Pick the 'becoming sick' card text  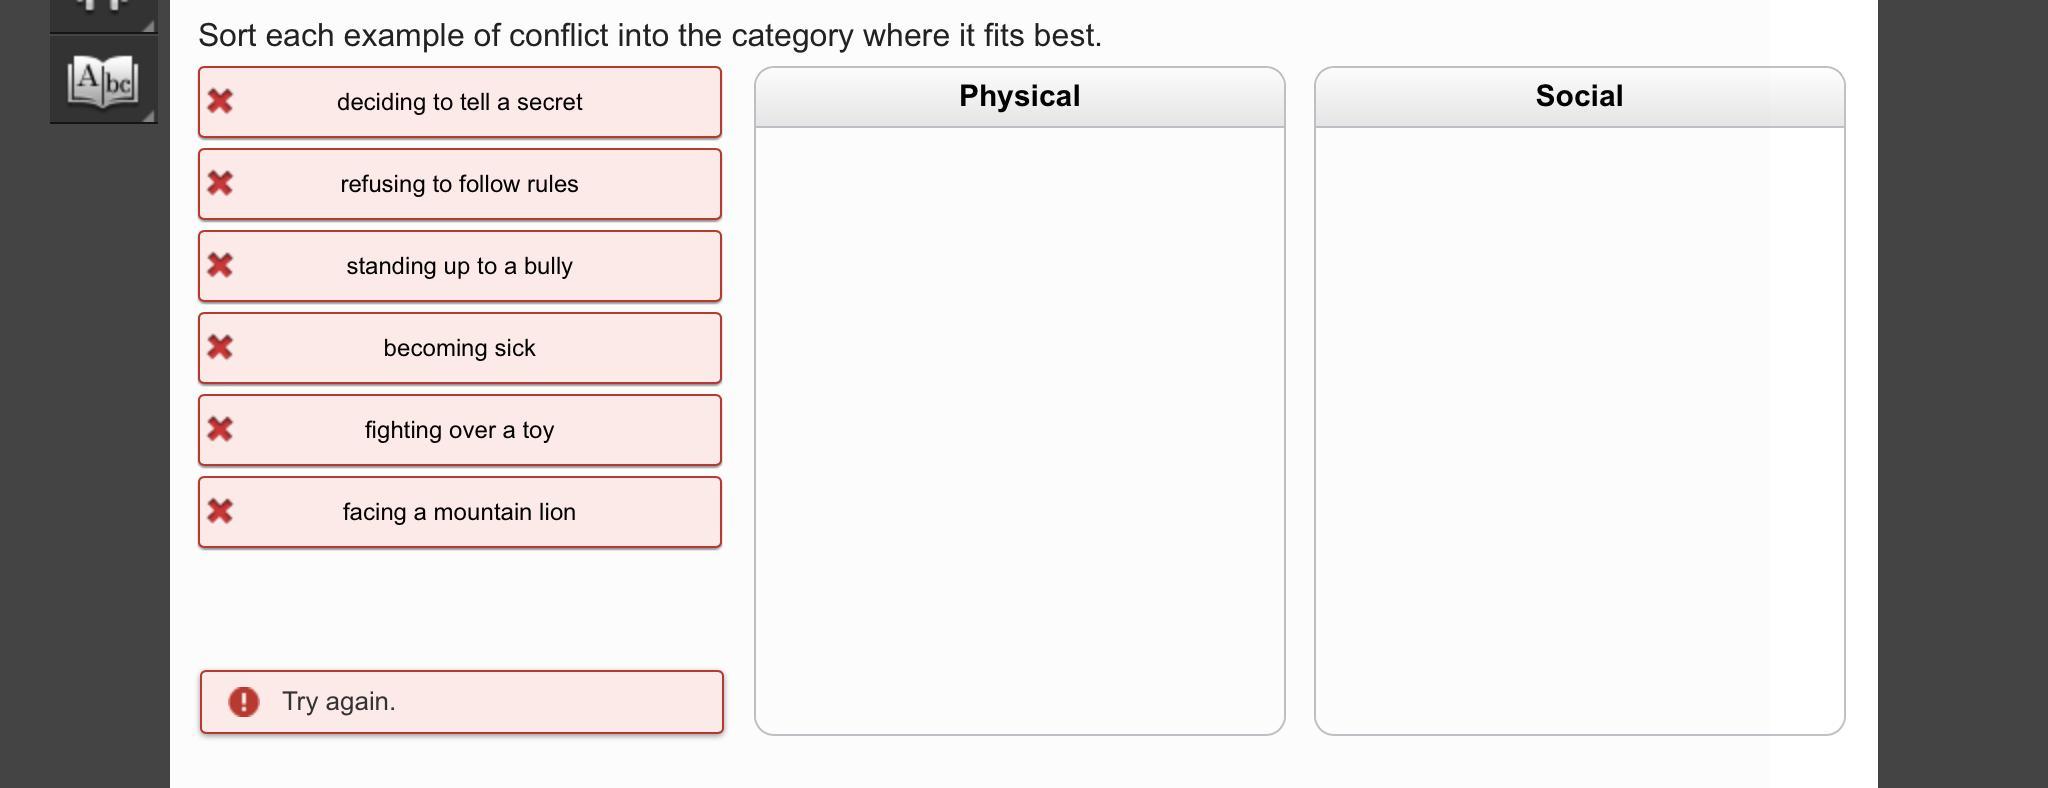(459, 348)
